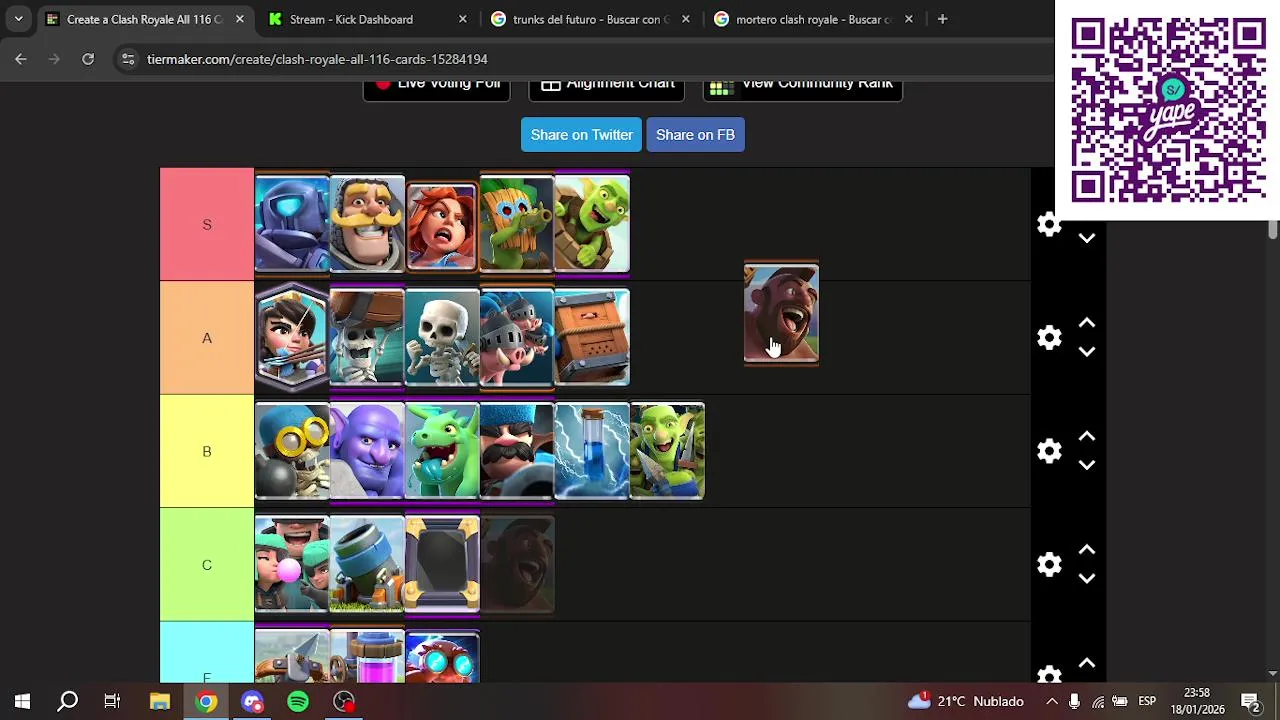Go back in browser history
The image size is (1280, 720).
[21, 59]
